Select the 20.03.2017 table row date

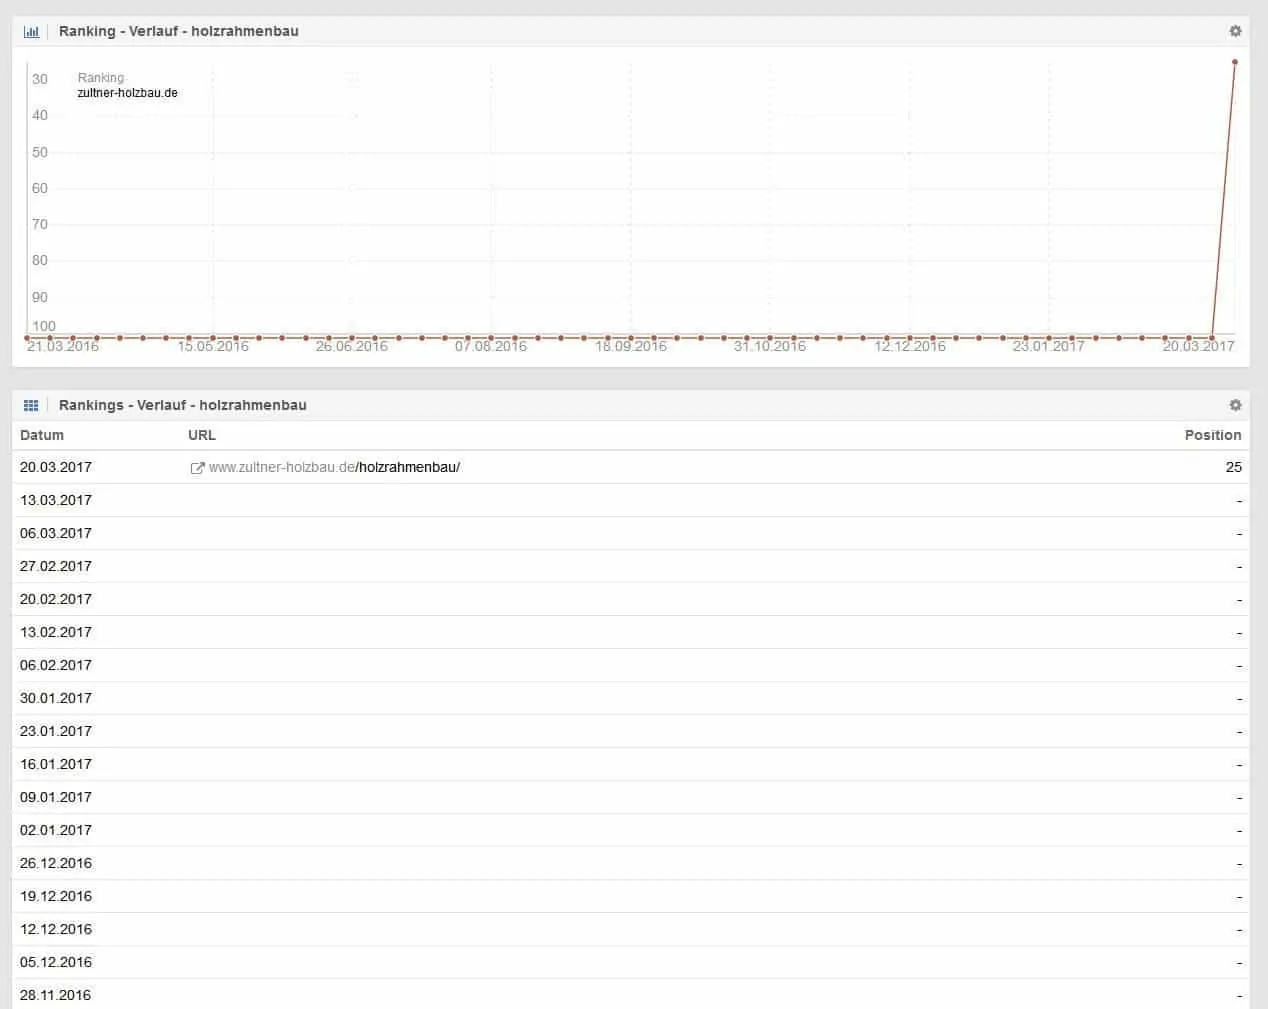[x=56, y=467]
